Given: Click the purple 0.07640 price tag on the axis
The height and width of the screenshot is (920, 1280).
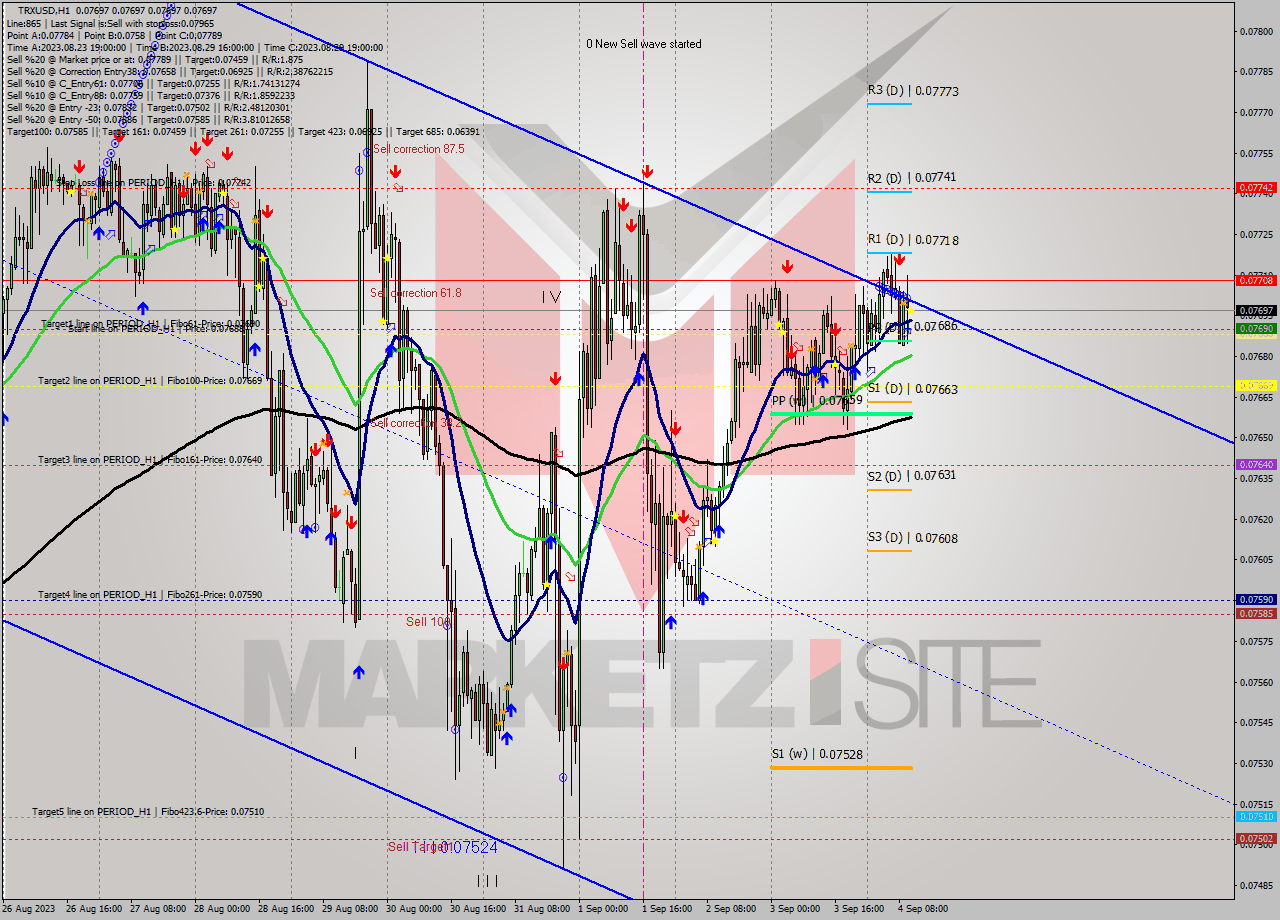Looking at the screenshot, I should tap(1256, 465).
